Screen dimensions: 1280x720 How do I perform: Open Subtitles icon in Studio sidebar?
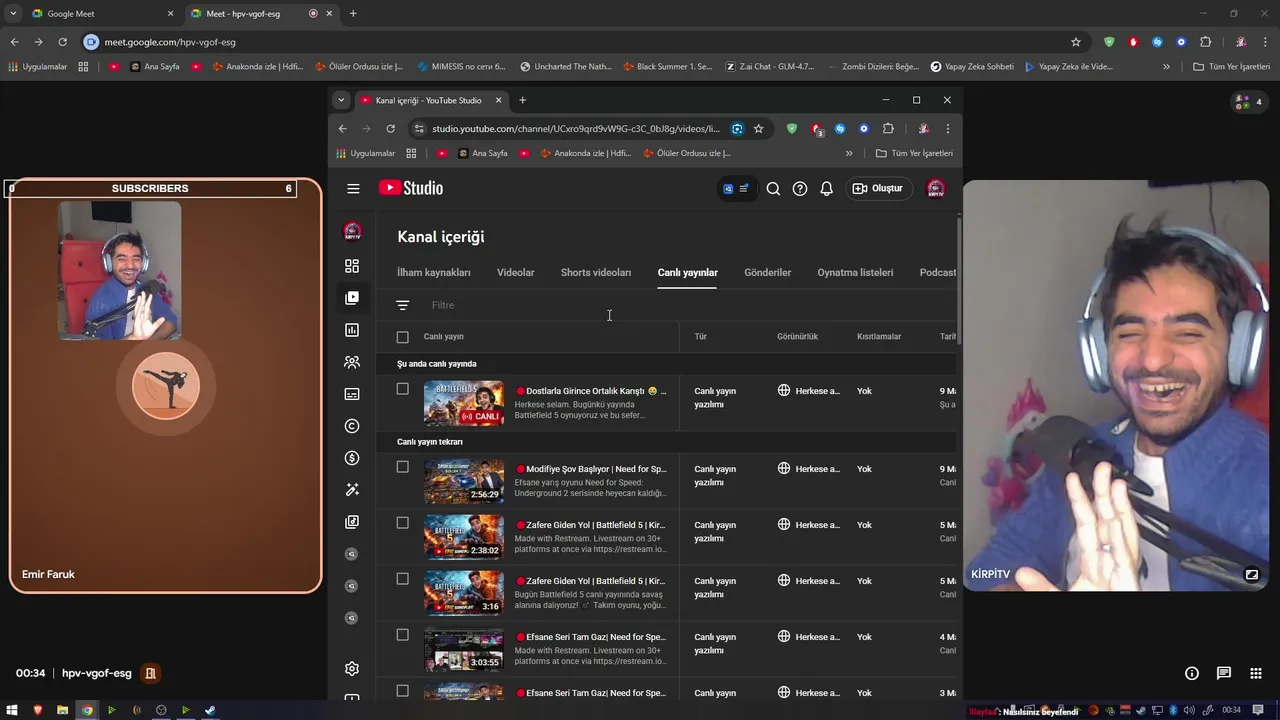(352, 394)
